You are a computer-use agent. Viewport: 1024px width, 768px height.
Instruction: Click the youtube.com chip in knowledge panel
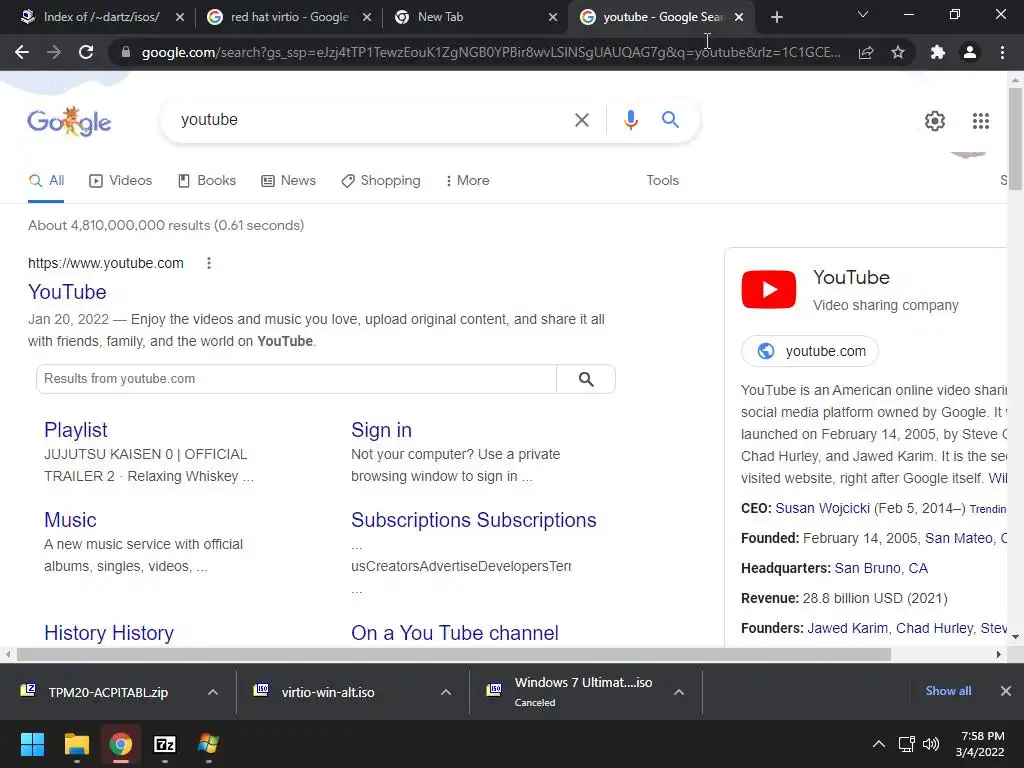(810, 351)
